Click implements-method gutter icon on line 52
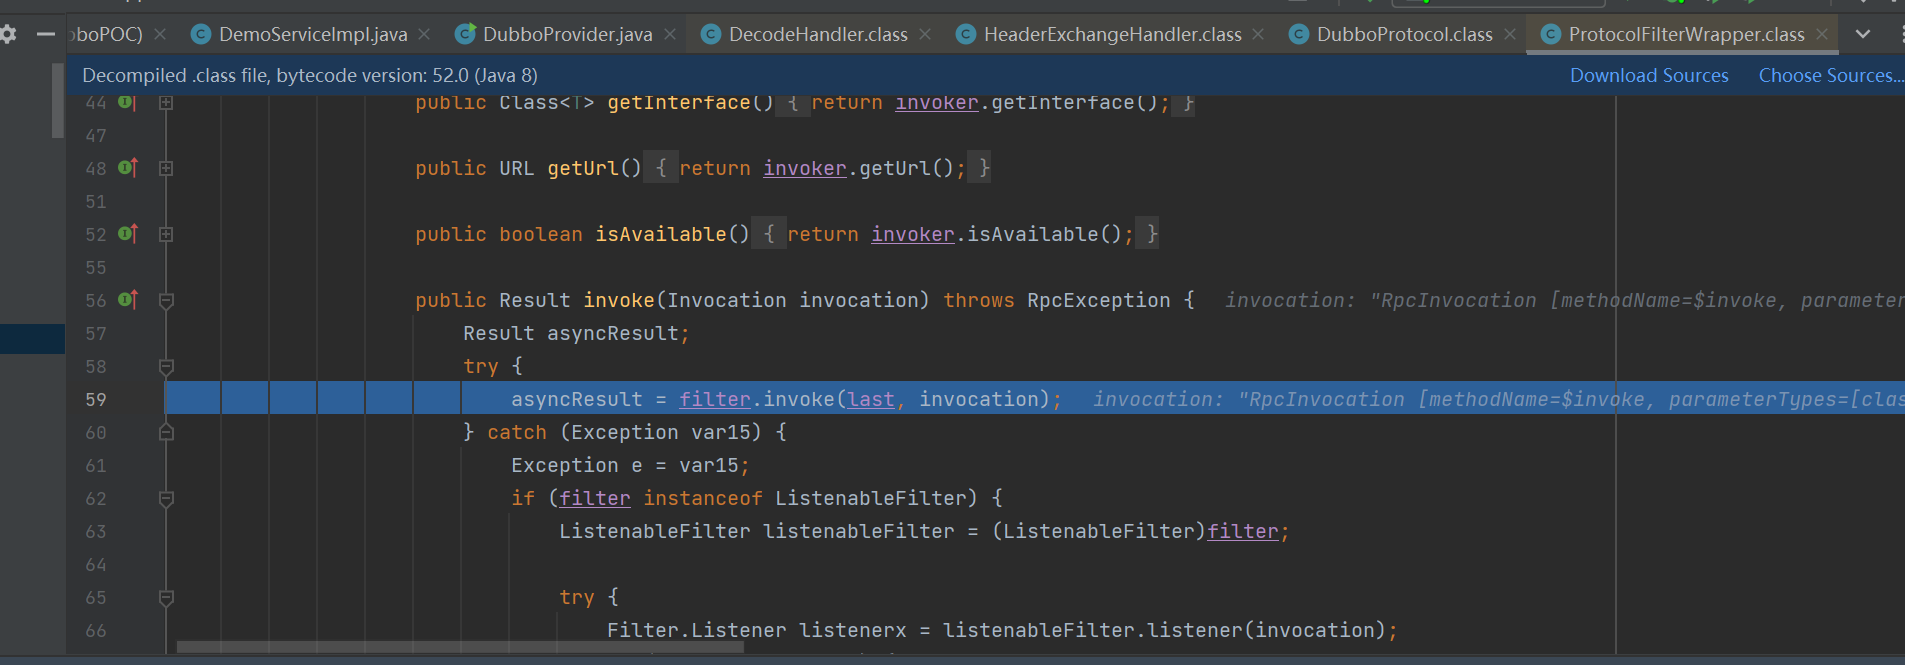Screen dimensions: 1905x665 (x=127, y=233)
